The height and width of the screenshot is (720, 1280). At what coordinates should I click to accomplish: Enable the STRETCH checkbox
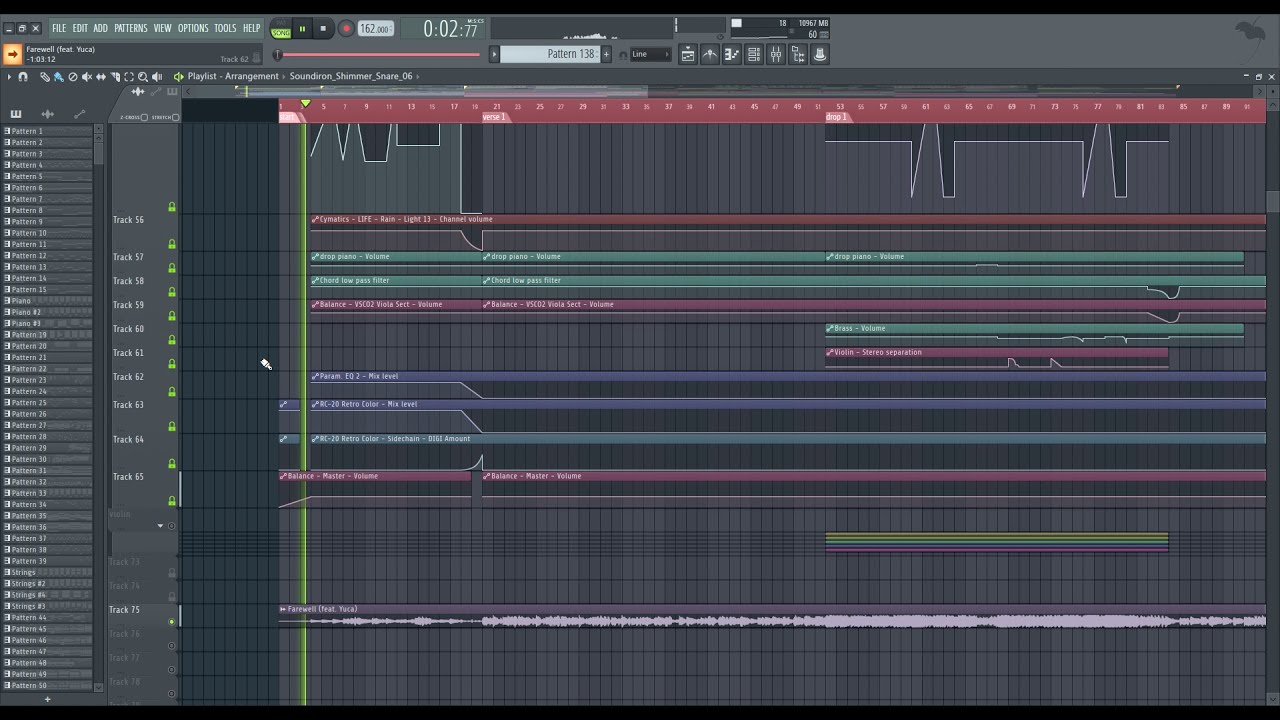coord(176,117)
